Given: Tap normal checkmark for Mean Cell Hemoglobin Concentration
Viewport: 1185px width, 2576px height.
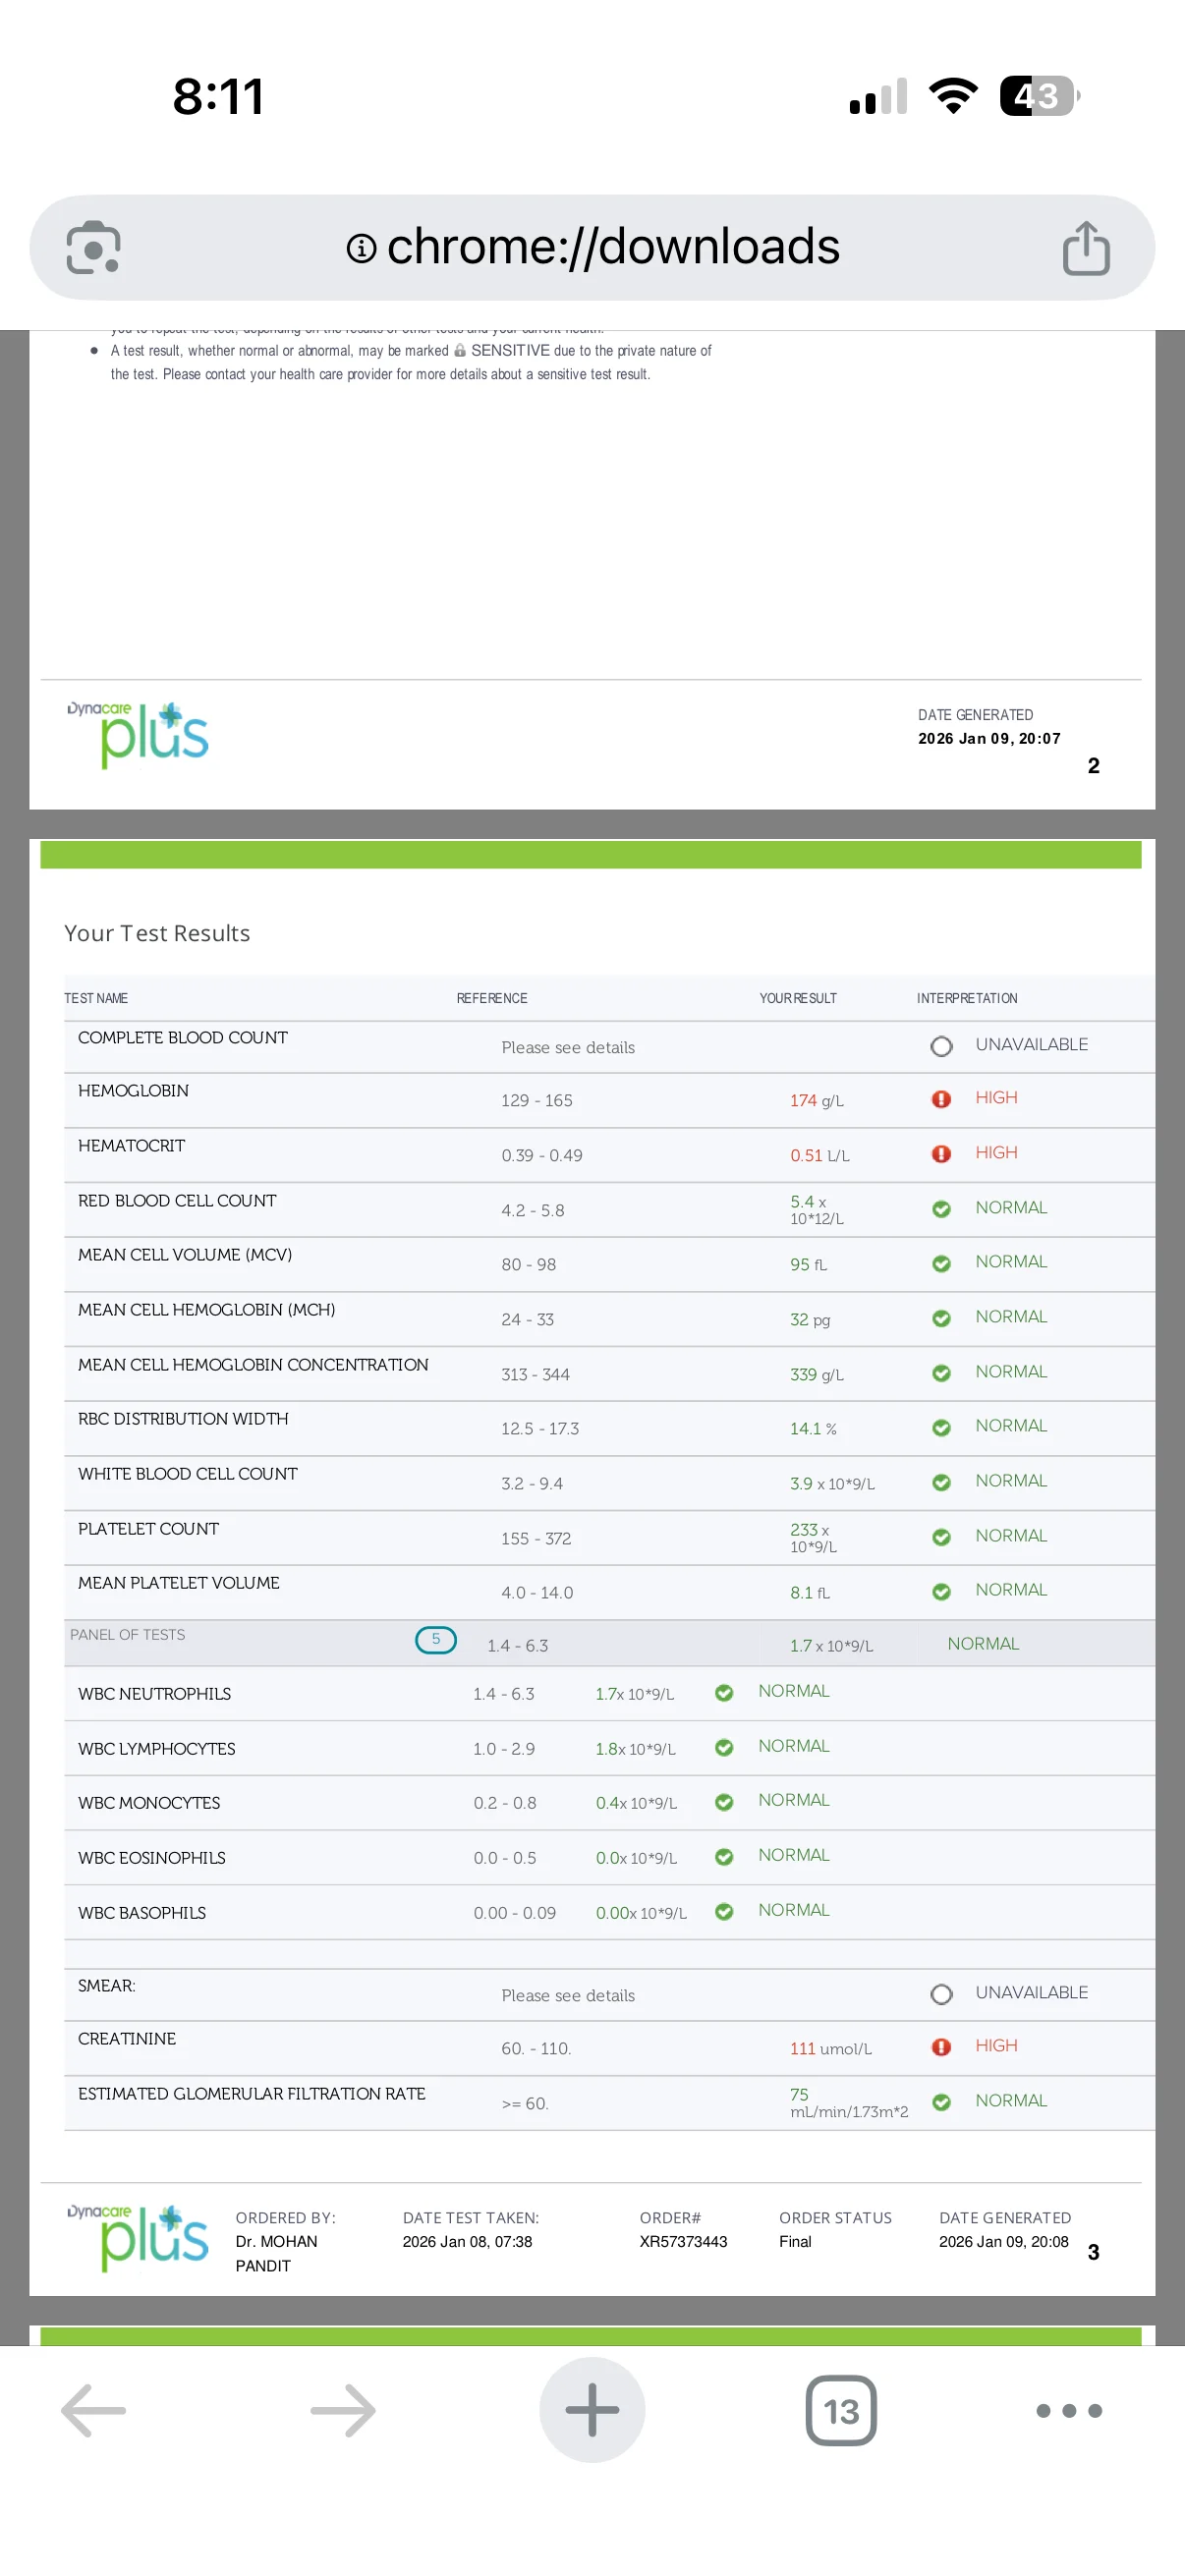Looking at the screenshot, I should pos(941,1373).
